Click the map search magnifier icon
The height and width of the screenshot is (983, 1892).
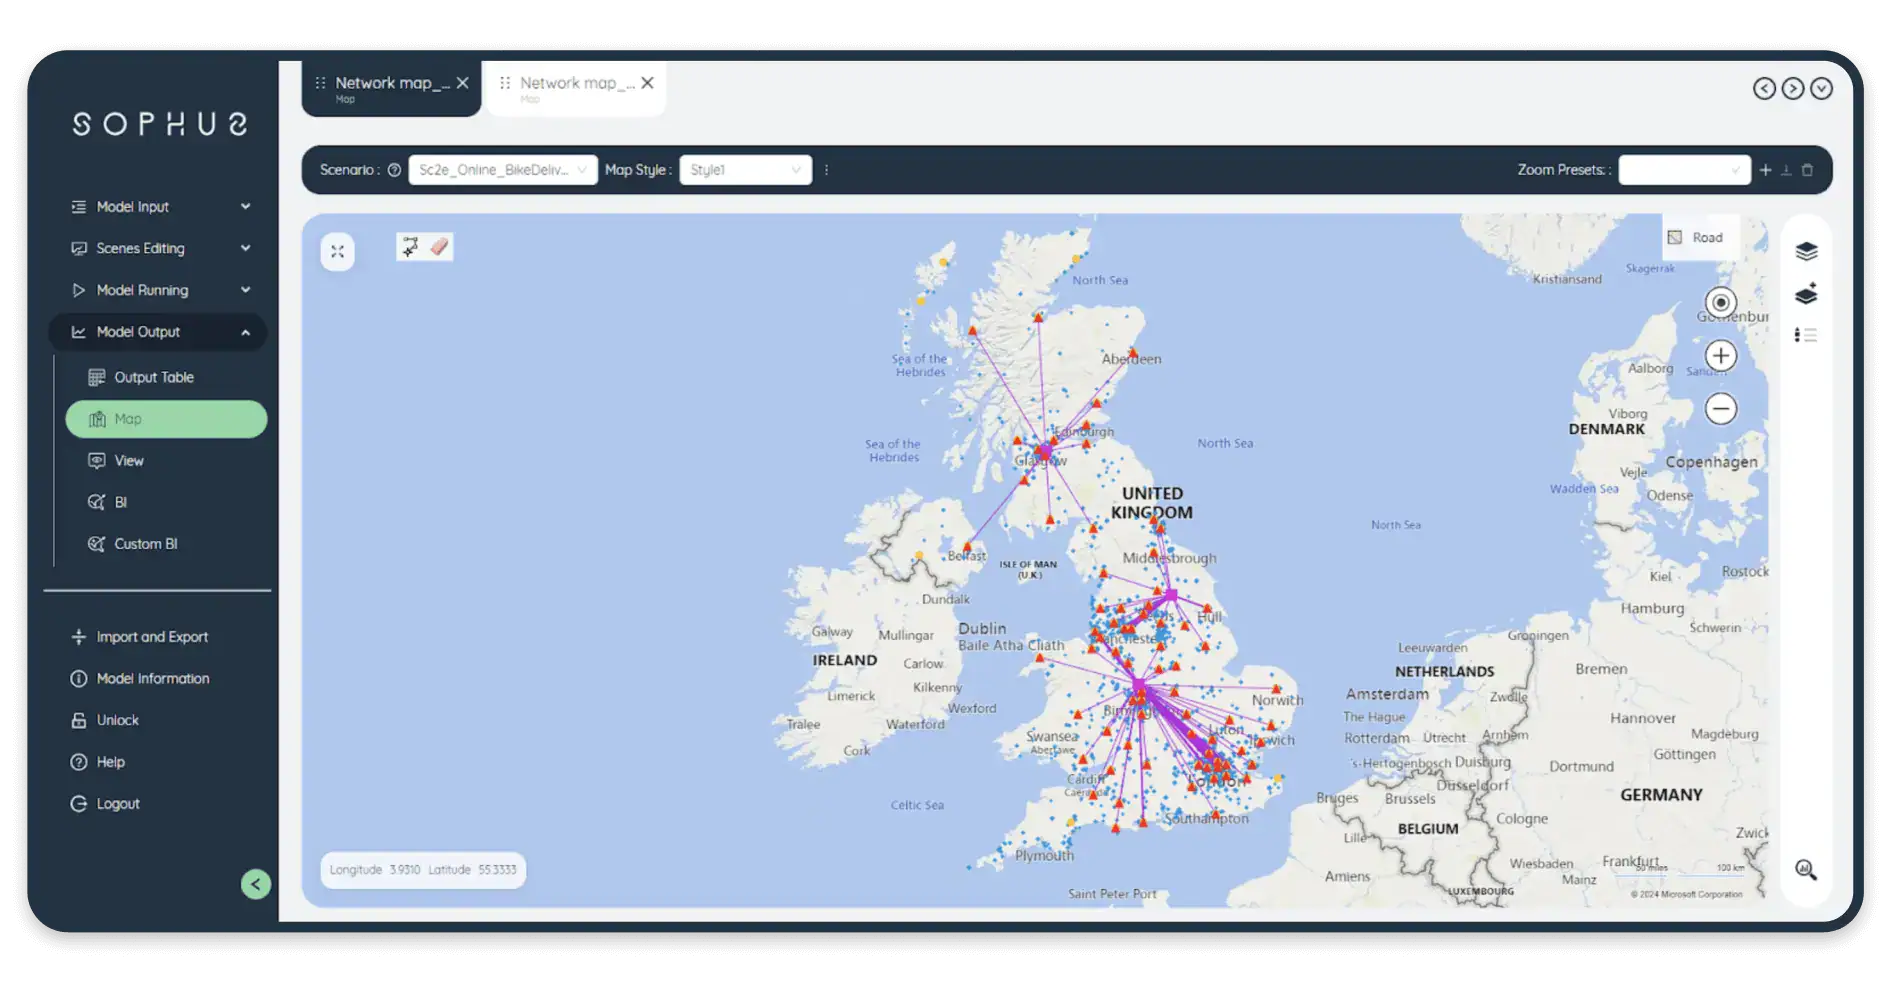(x=1806, y=870)
